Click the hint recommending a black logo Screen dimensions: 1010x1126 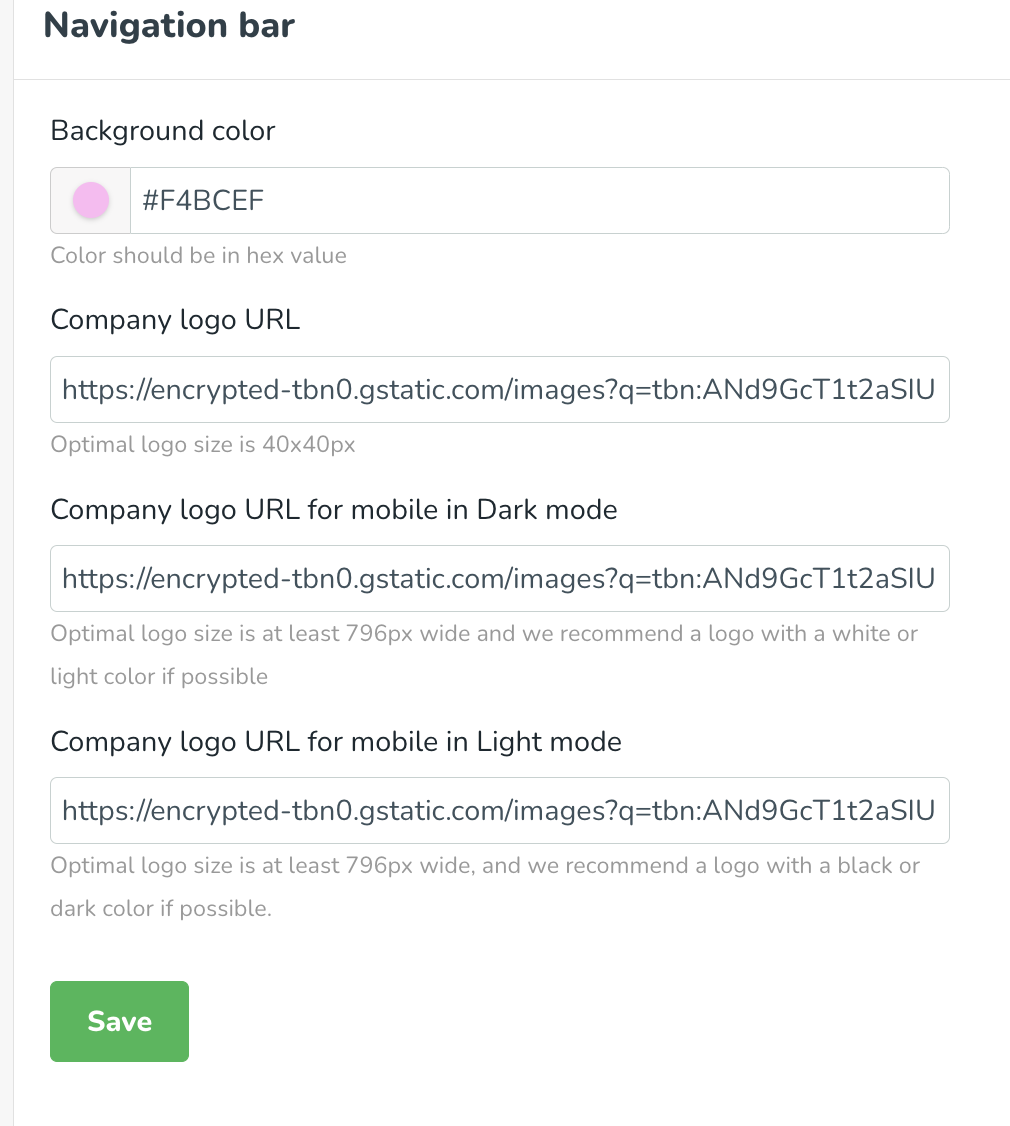(x=485, y=866)
